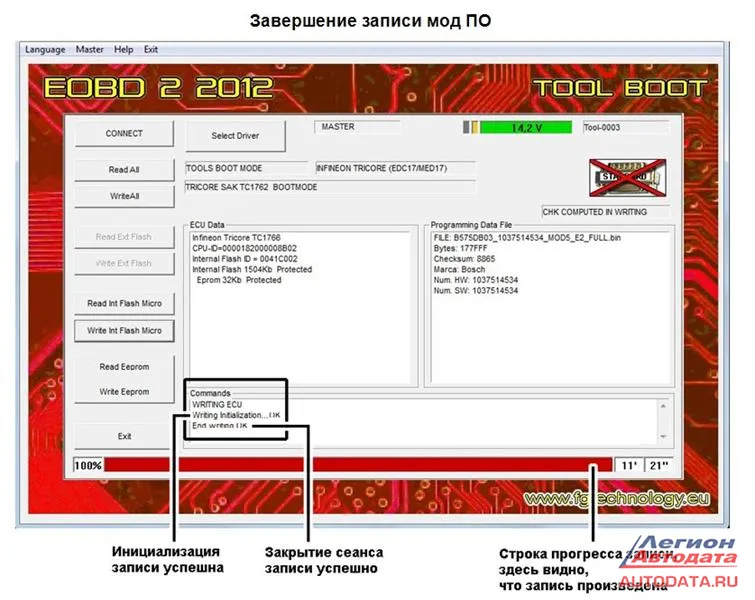Click the Tool-0003 field
Screen dimensions: 755x600
[626, 128]
